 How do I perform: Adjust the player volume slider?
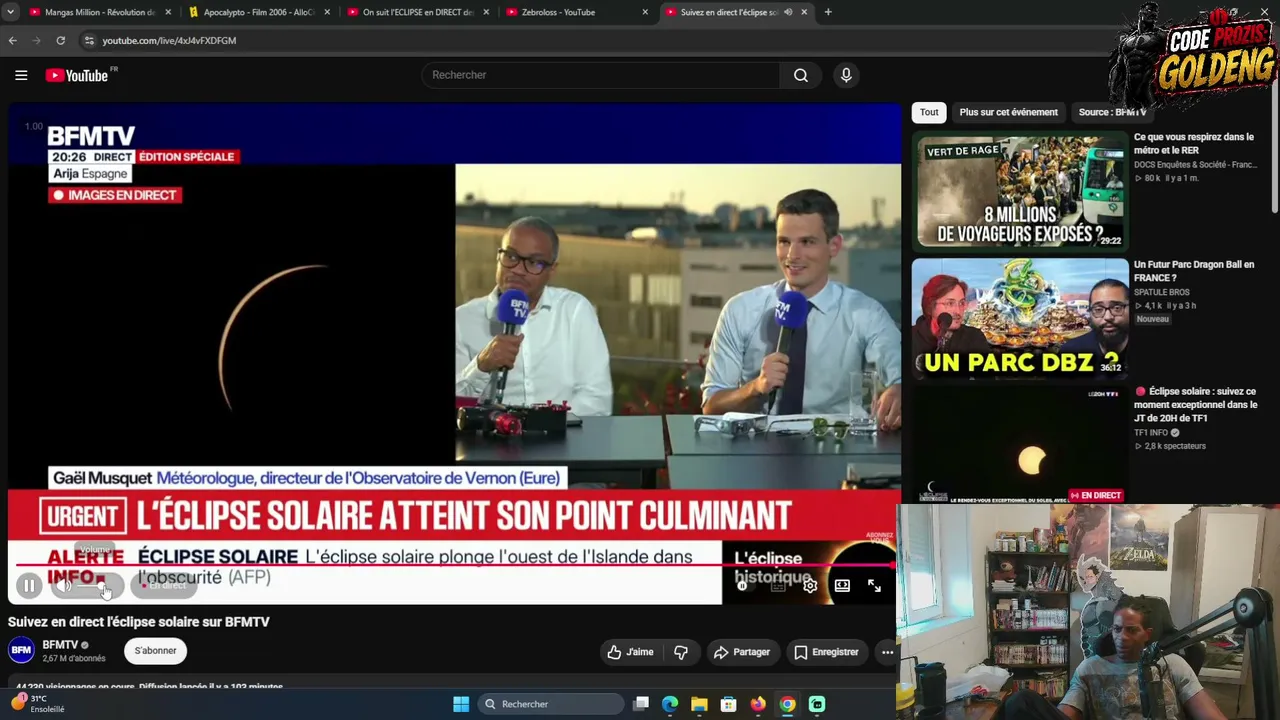pyautogui.click(x=98, y=586)
